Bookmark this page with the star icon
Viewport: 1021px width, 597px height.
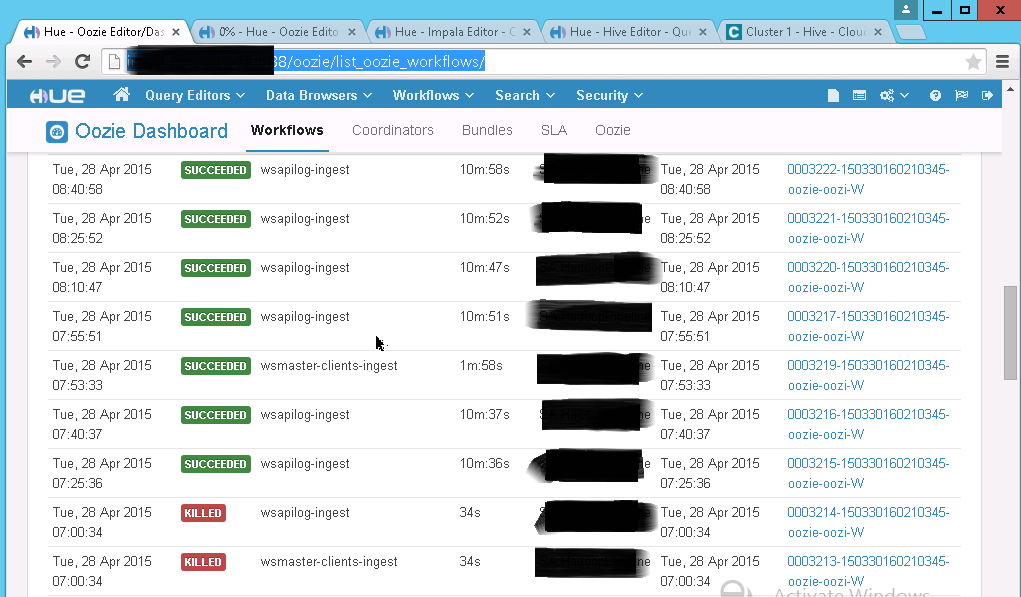(x=973, y=62)
